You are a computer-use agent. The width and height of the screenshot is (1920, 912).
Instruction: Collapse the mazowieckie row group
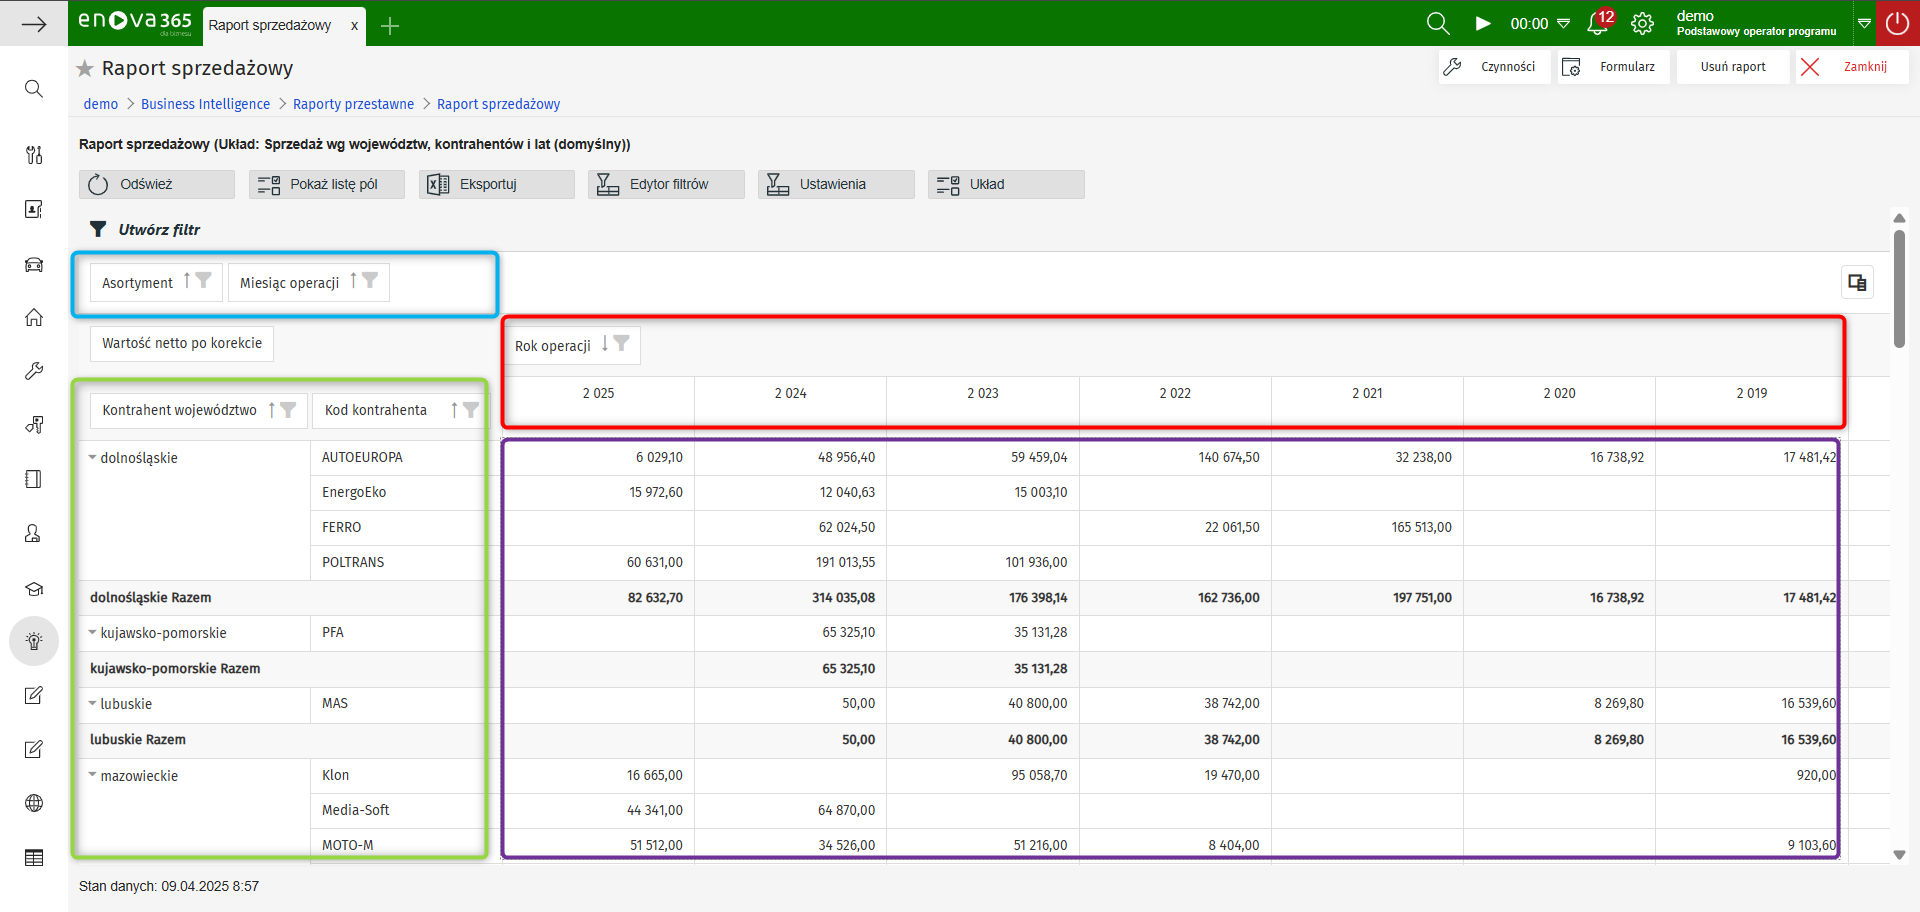tap(93, 775)
